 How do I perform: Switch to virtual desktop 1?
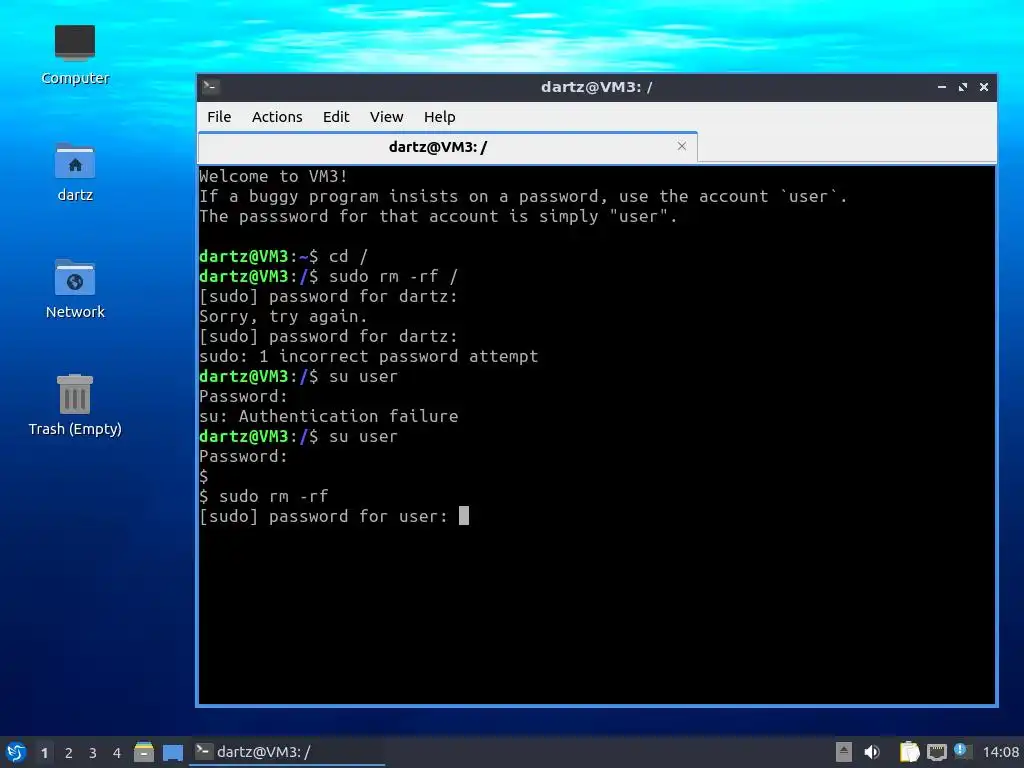click(x=44, y=753)
